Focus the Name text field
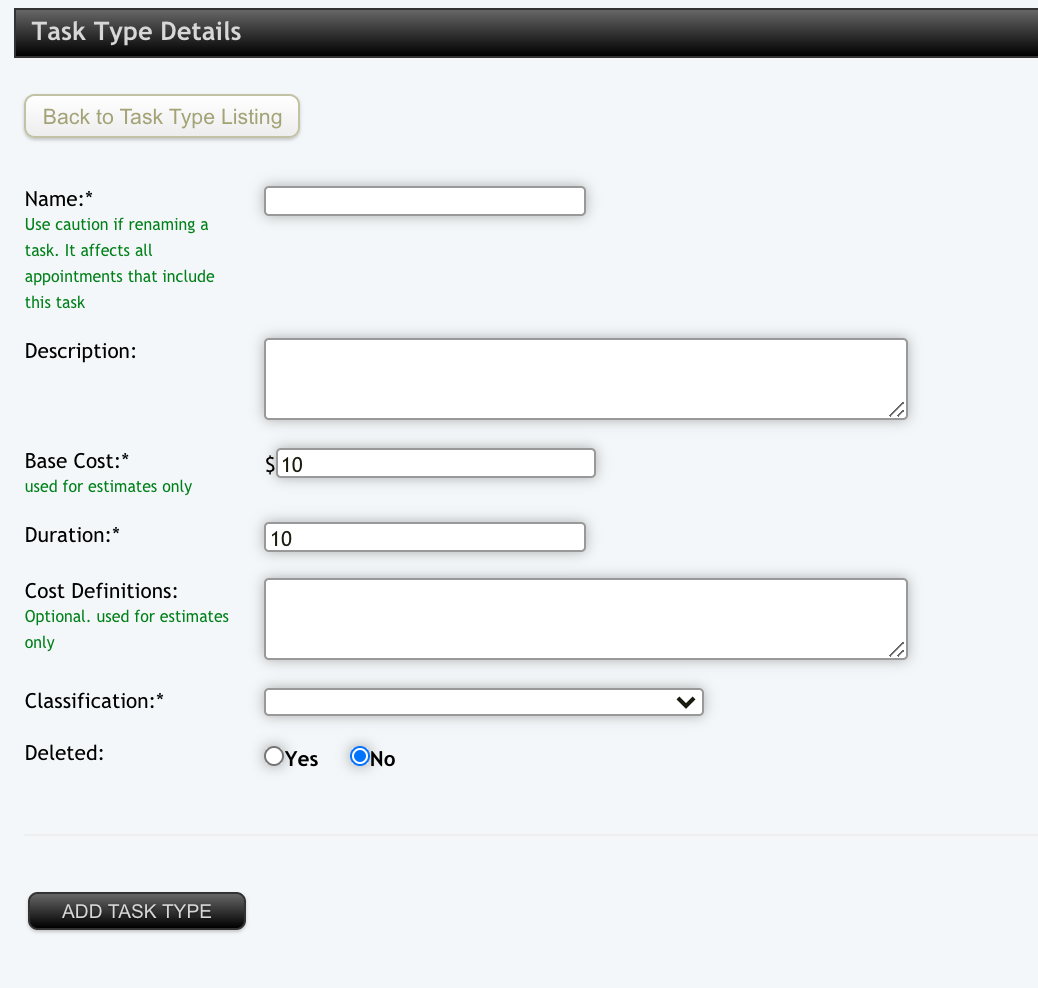Image resolution: width=1038 pixels, height=988 pixels. tap(424, 201)
